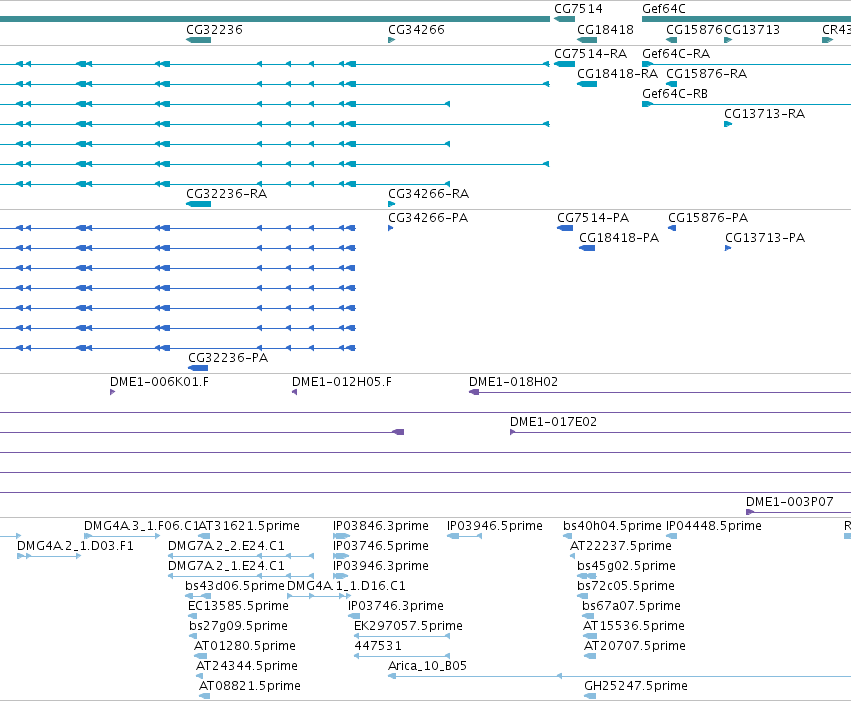Screen dimensions: 851x701
Task: Select transcript Gef64C-RB
Action: click(675, 94)
